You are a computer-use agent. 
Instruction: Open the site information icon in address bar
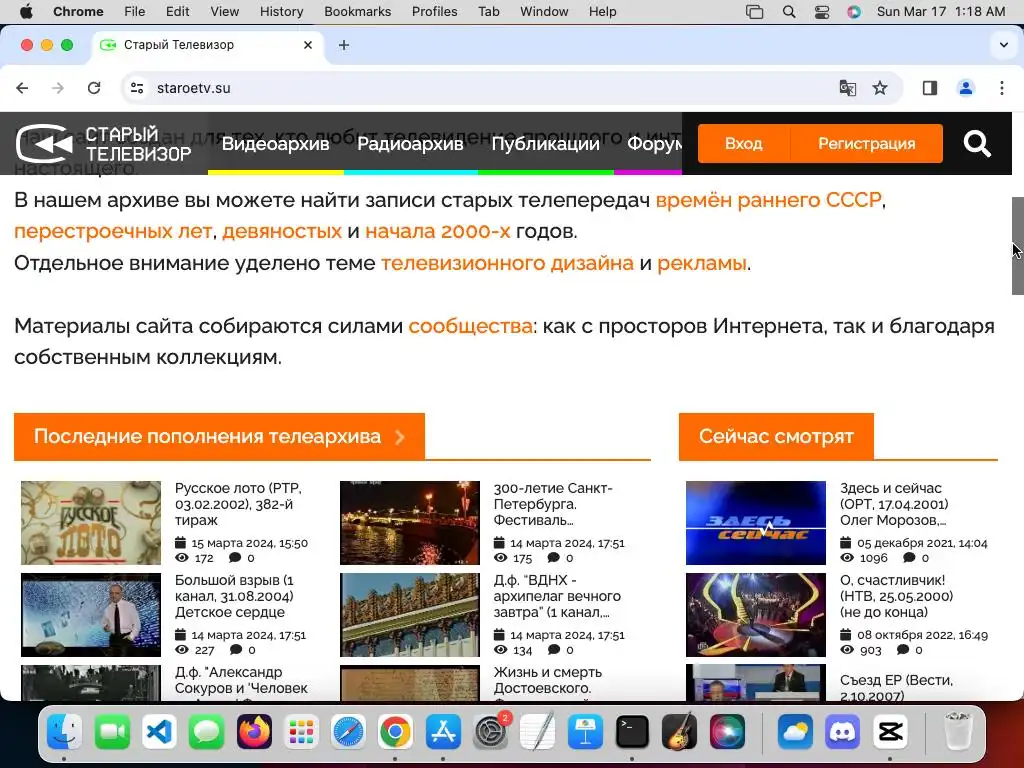click(x=136, y=88)
